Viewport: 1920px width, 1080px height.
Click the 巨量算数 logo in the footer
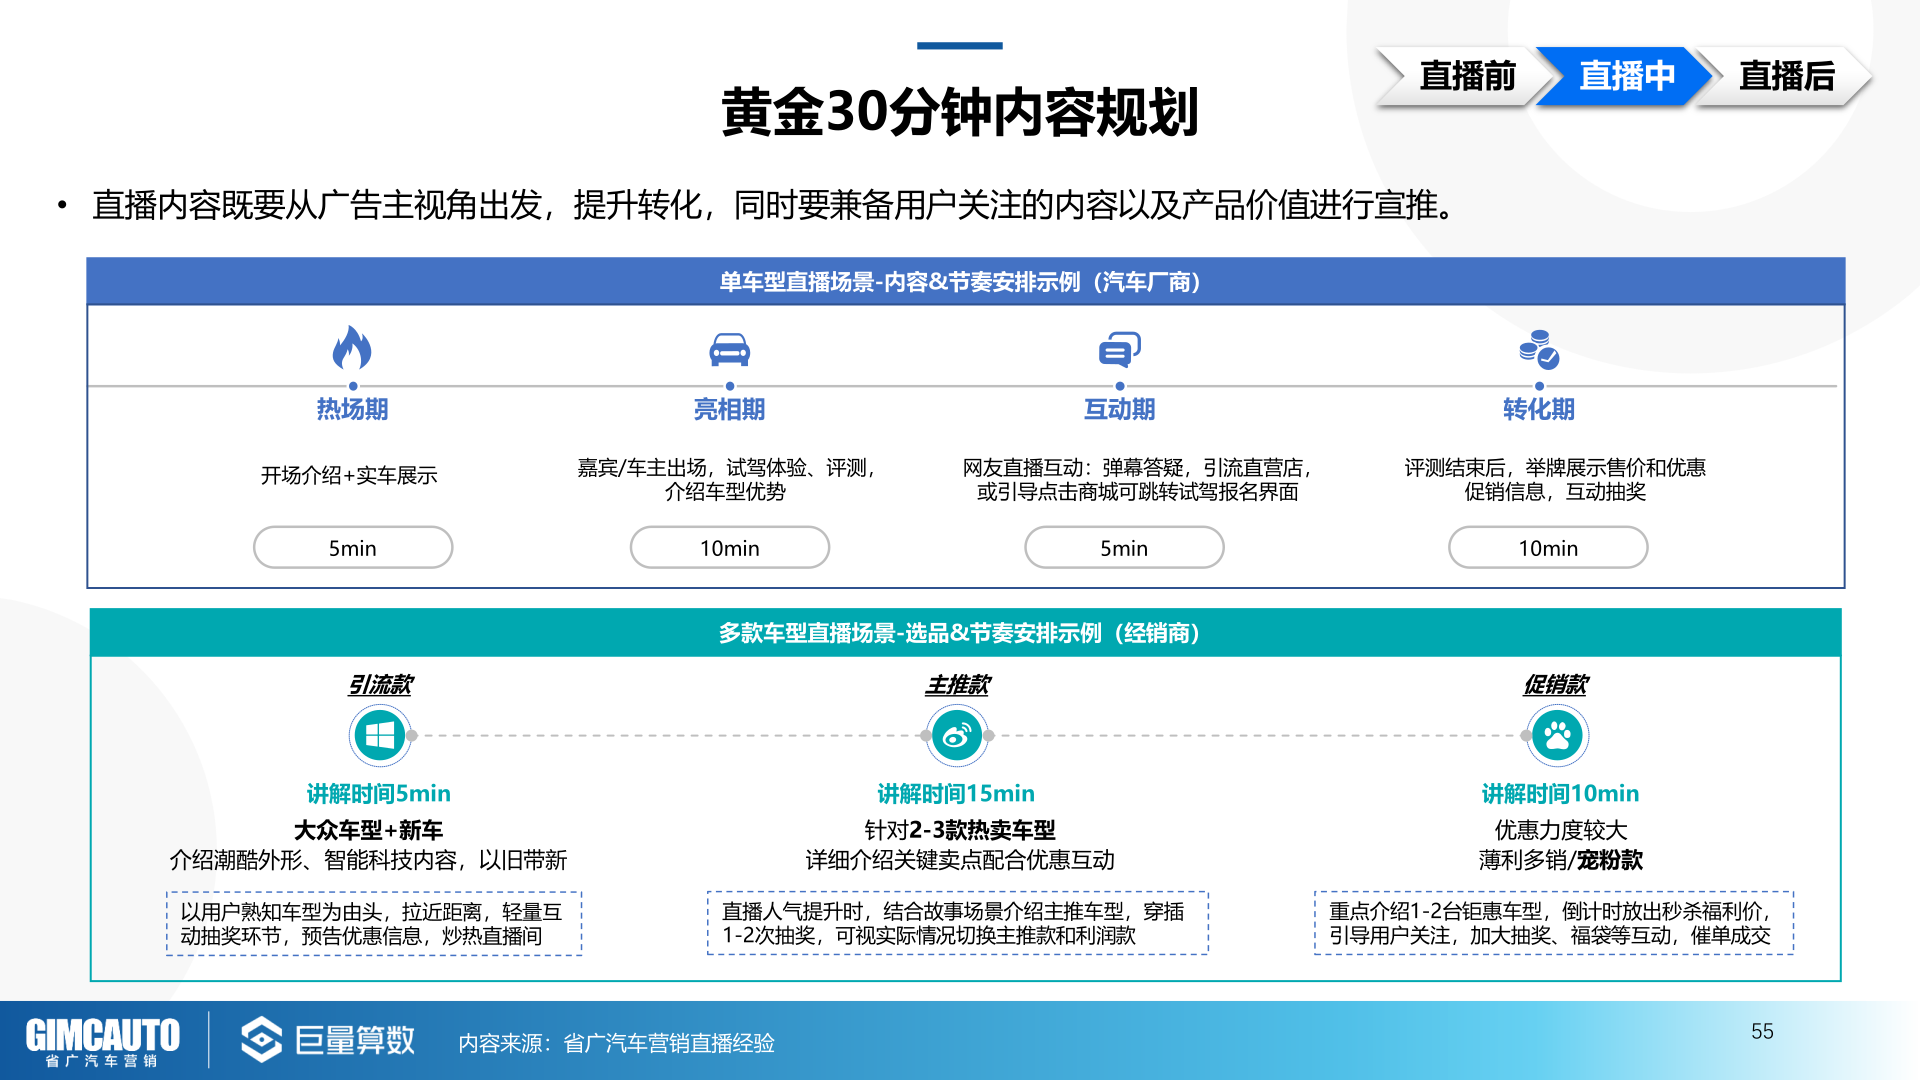click(328, 1040)
